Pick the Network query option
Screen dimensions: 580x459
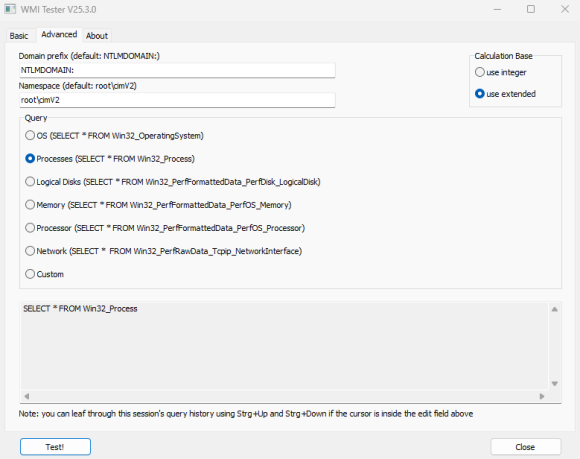[163, 251]
